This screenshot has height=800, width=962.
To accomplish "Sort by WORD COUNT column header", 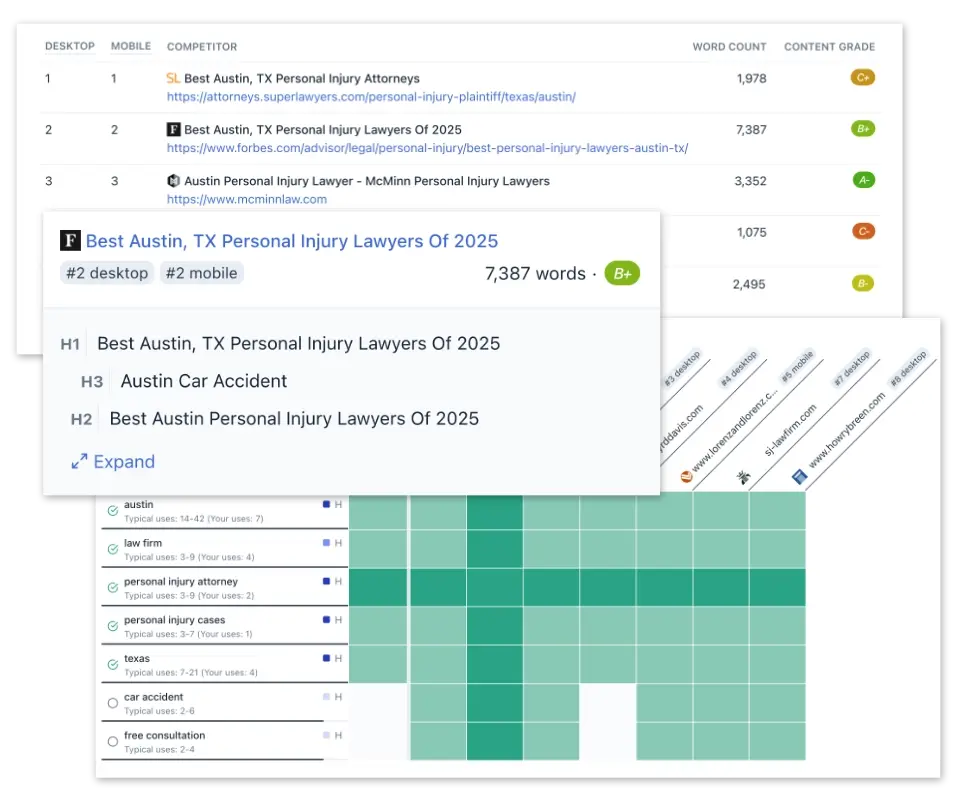I will click(729, 47).
